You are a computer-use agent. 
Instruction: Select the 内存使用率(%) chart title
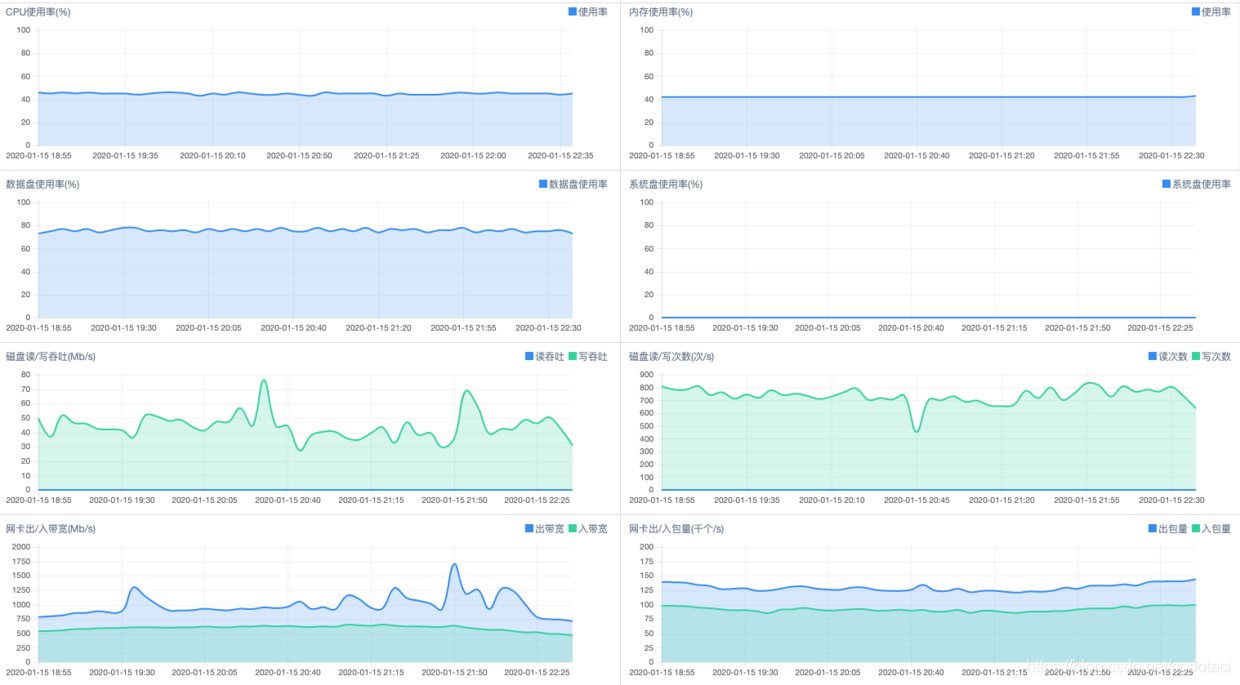[661, 12]
